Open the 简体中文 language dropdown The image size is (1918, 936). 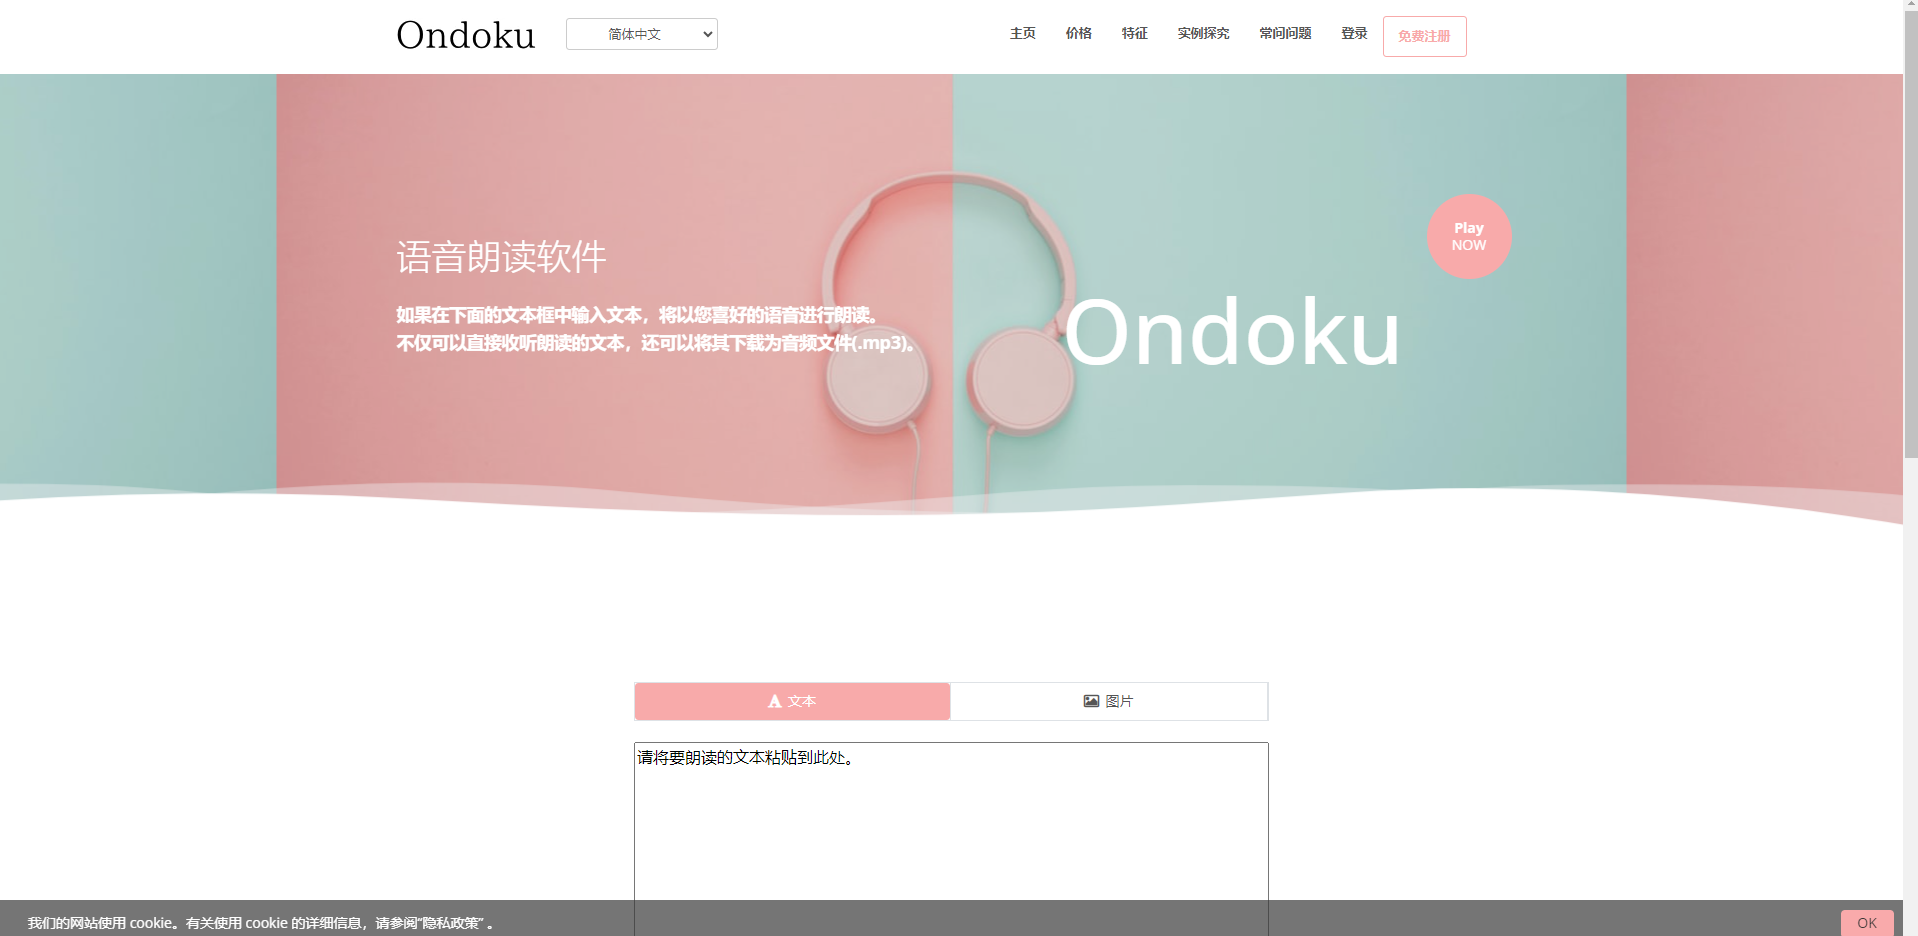click(641, 34)
